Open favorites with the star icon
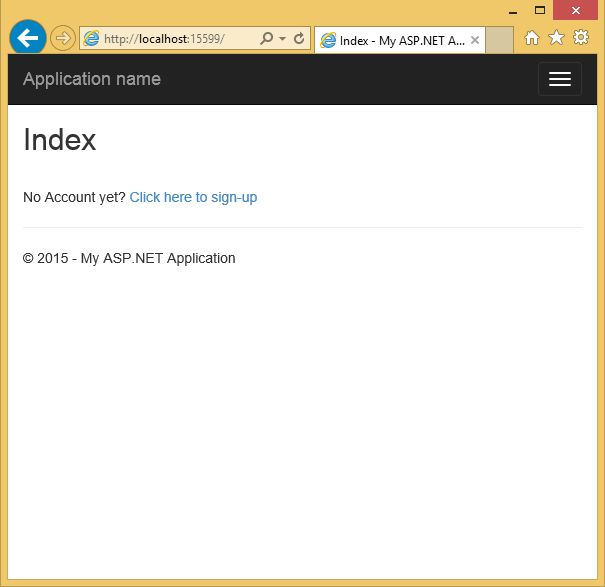The width and height of the screenshot is (605, 587). click(x=556, y=38)
